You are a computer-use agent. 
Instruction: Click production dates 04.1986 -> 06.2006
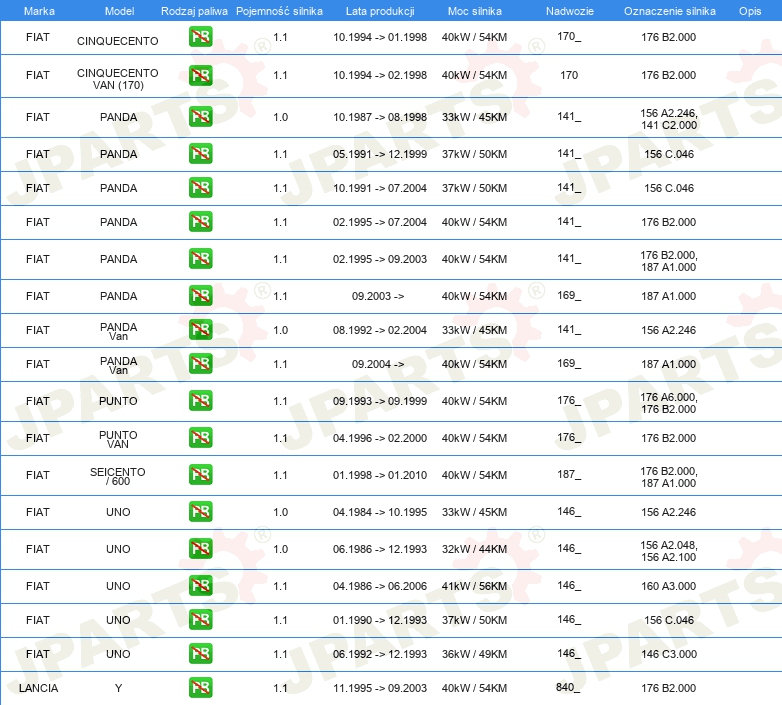coord(380,586)
